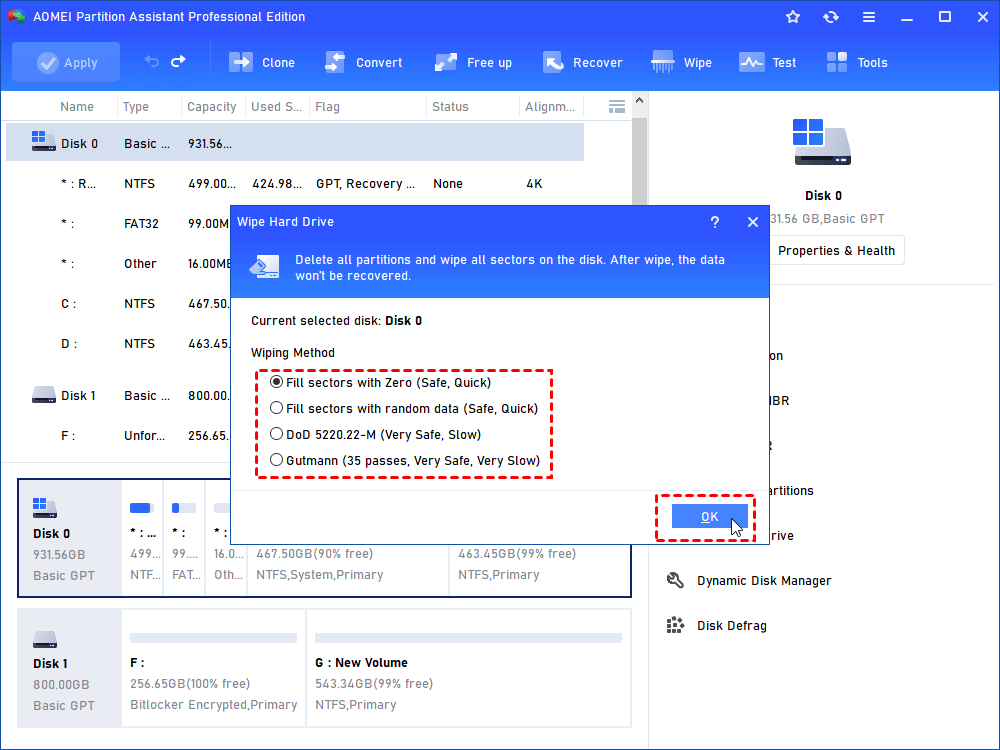Open the Recover tool
The image size is (1000, 750).
pos(583,62)
